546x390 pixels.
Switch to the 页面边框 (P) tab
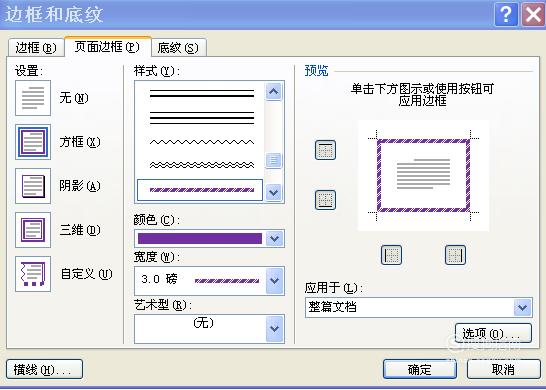108,47
